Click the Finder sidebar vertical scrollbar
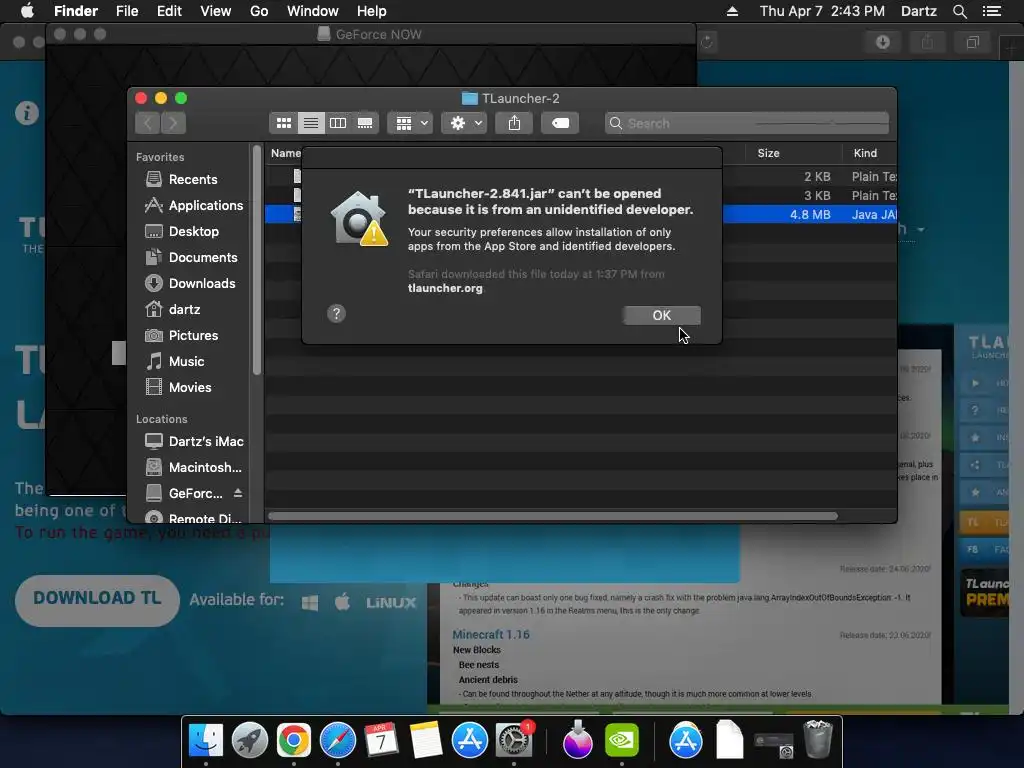Image resolution: width=1024 pixels, height=768 pixels. click(257, 261)
